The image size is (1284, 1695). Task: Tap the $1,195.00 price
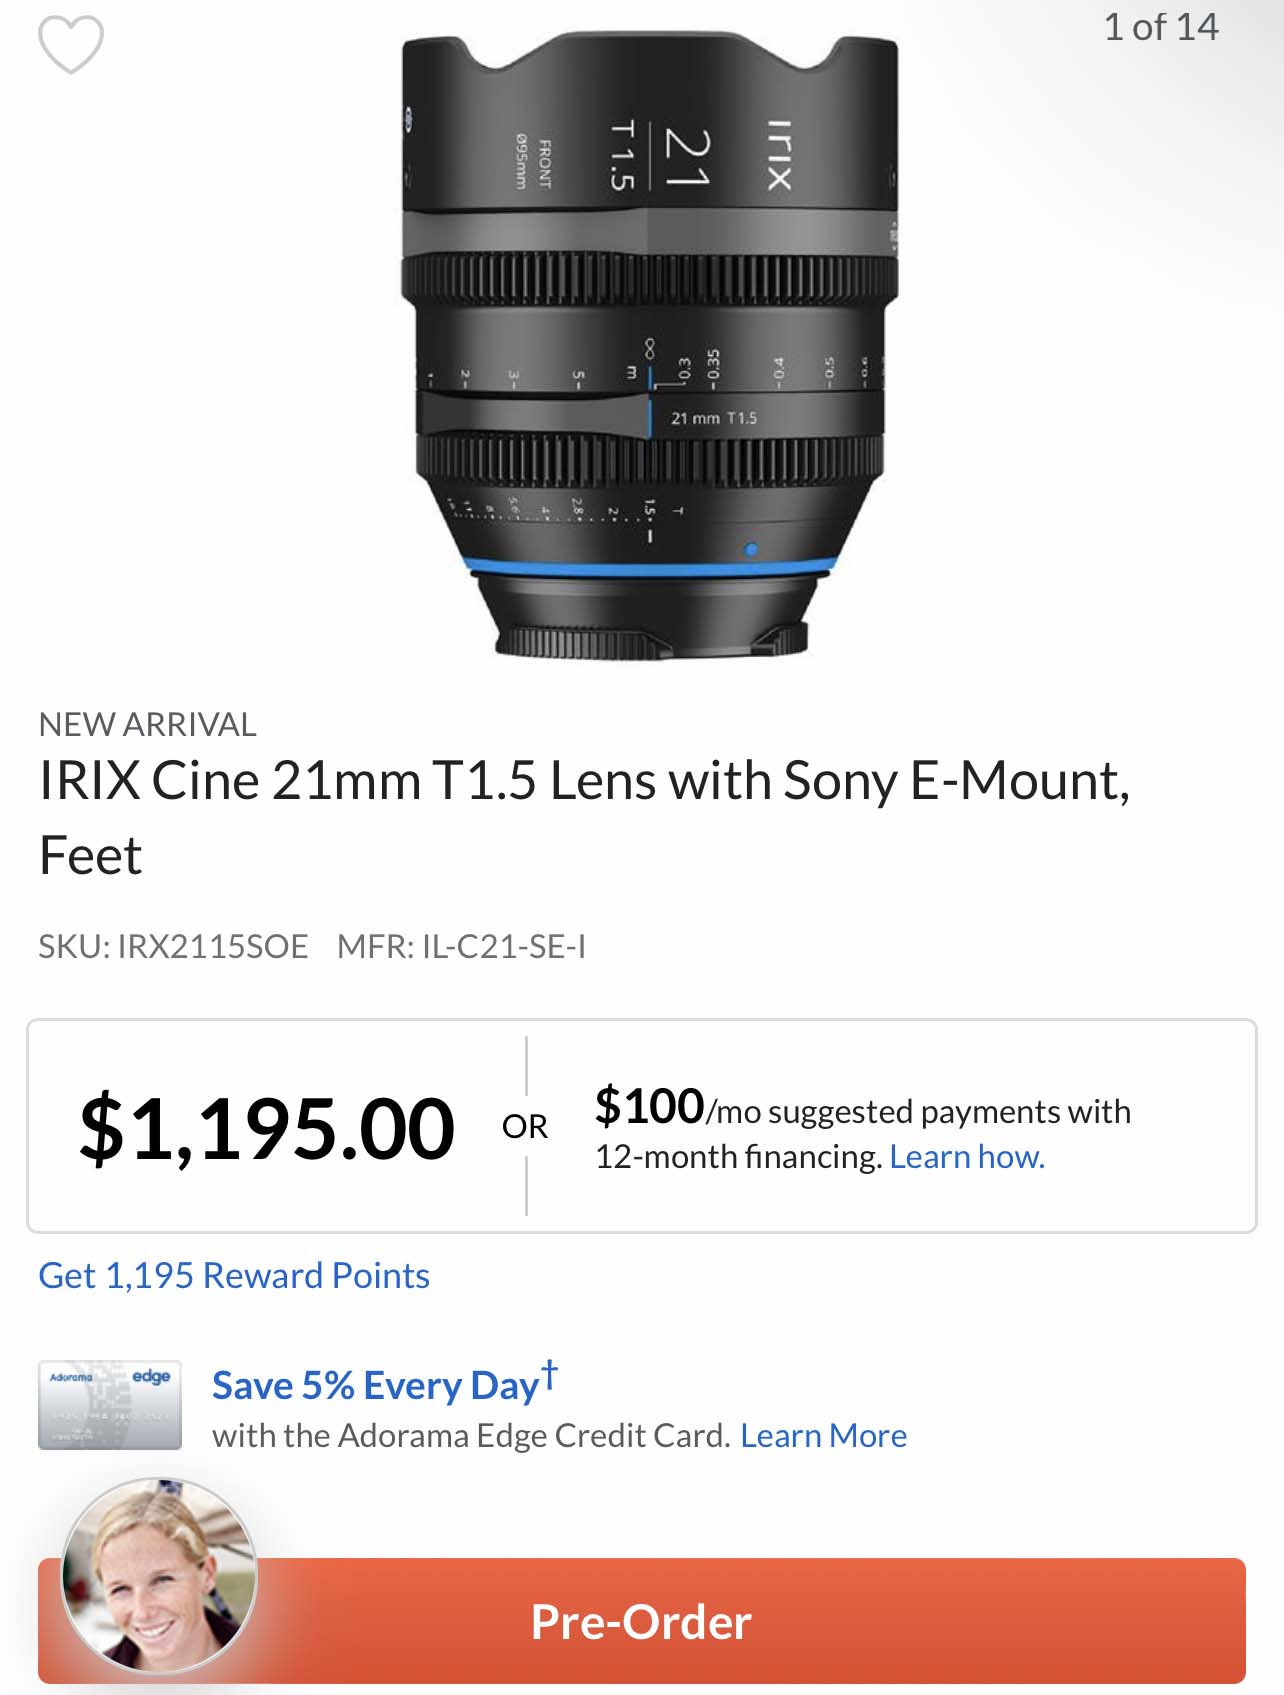coord(267,1129)
